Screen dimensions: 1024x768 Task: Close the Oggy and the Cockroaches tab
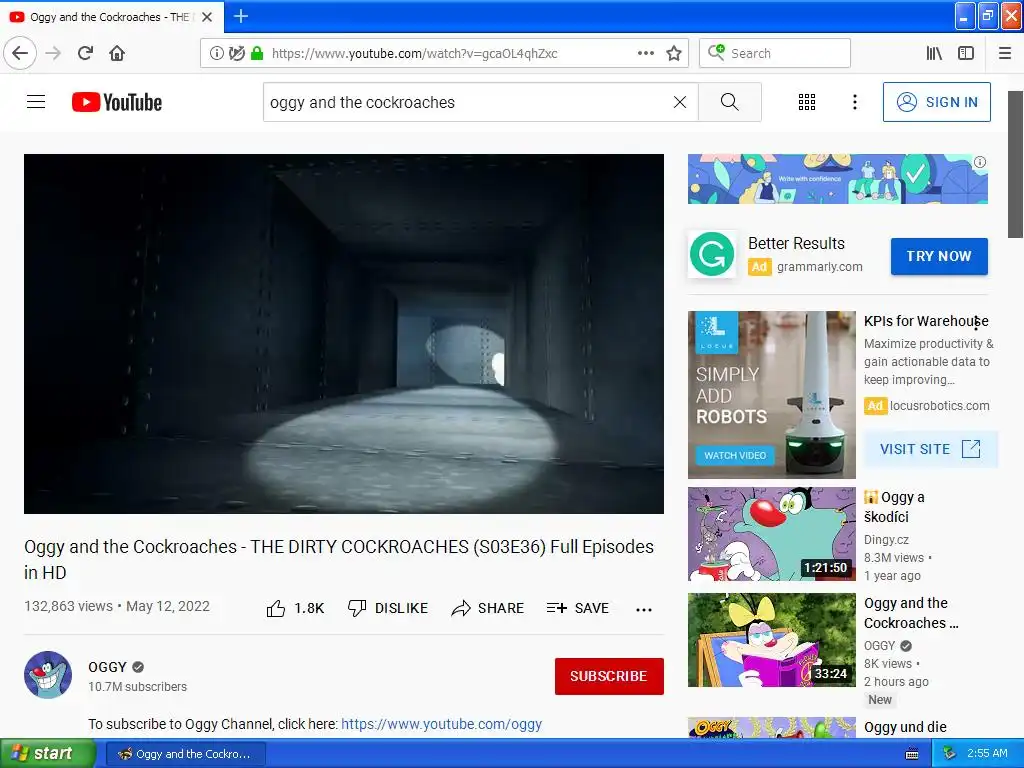pos(207,17)
